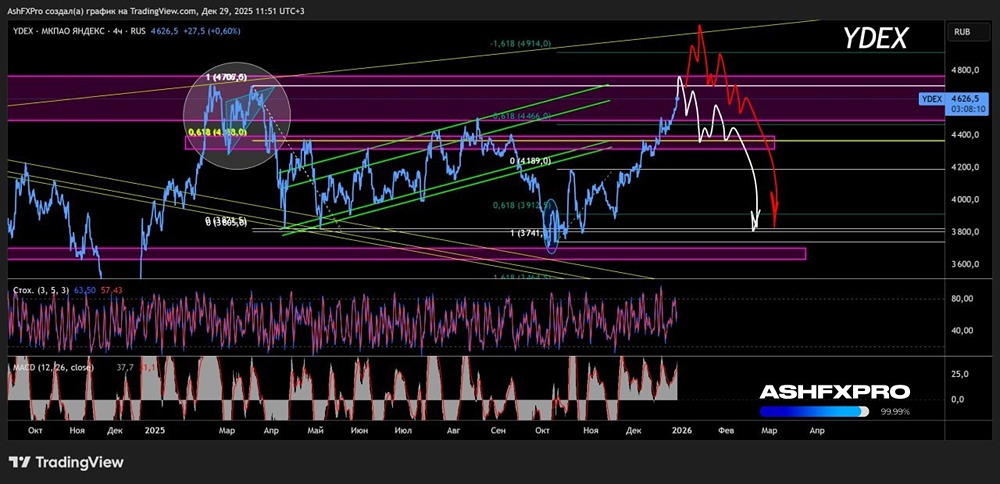This screenshot has width=1000, height=484.
Task: Click the 03:08:10 bar countdown timer
Action: pyautogui.click(x=968, y=109)
